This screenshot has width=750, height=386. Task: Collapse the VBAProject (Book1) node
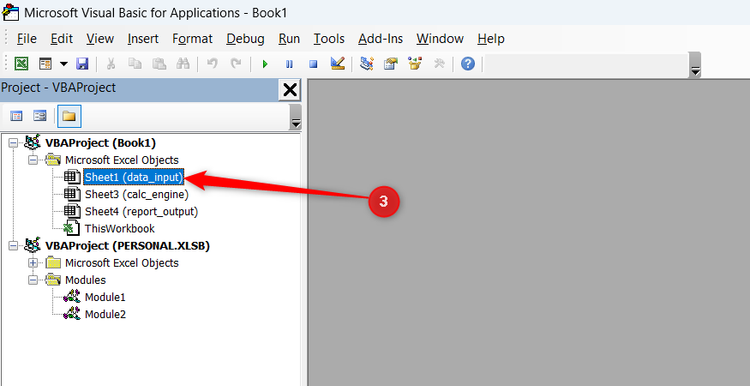point(13,143)
